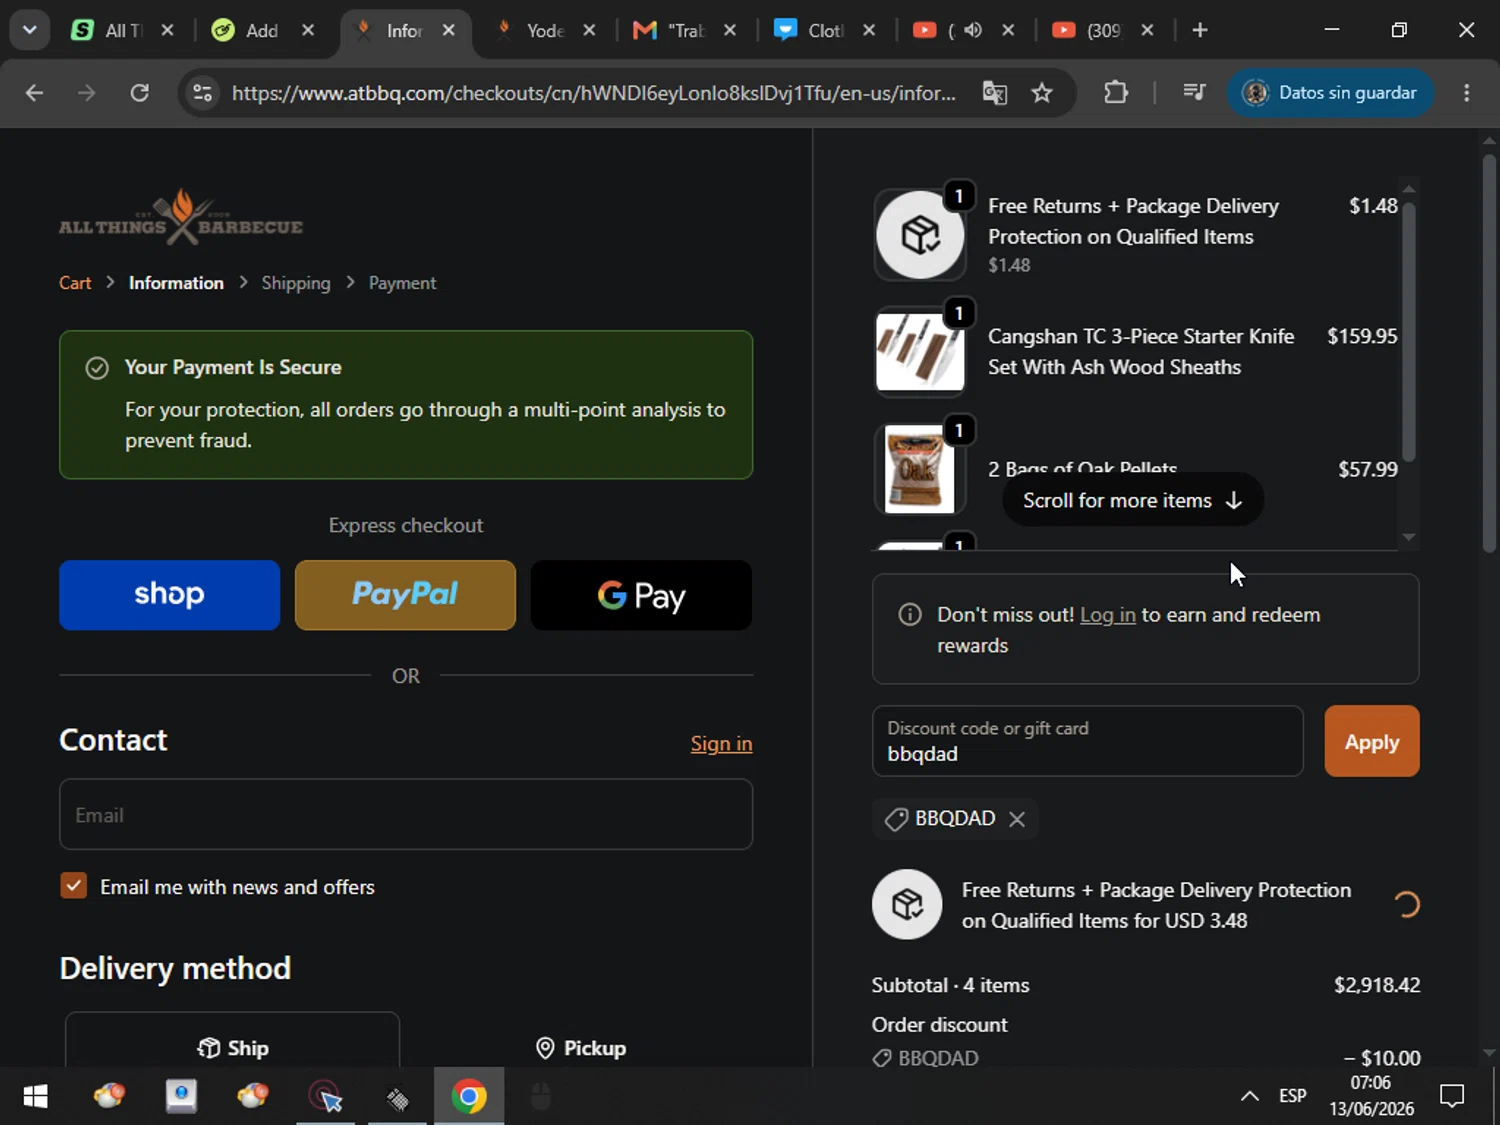
Task: Focus the Email input field
Action: pyautogui.click(x=406, y=815)
